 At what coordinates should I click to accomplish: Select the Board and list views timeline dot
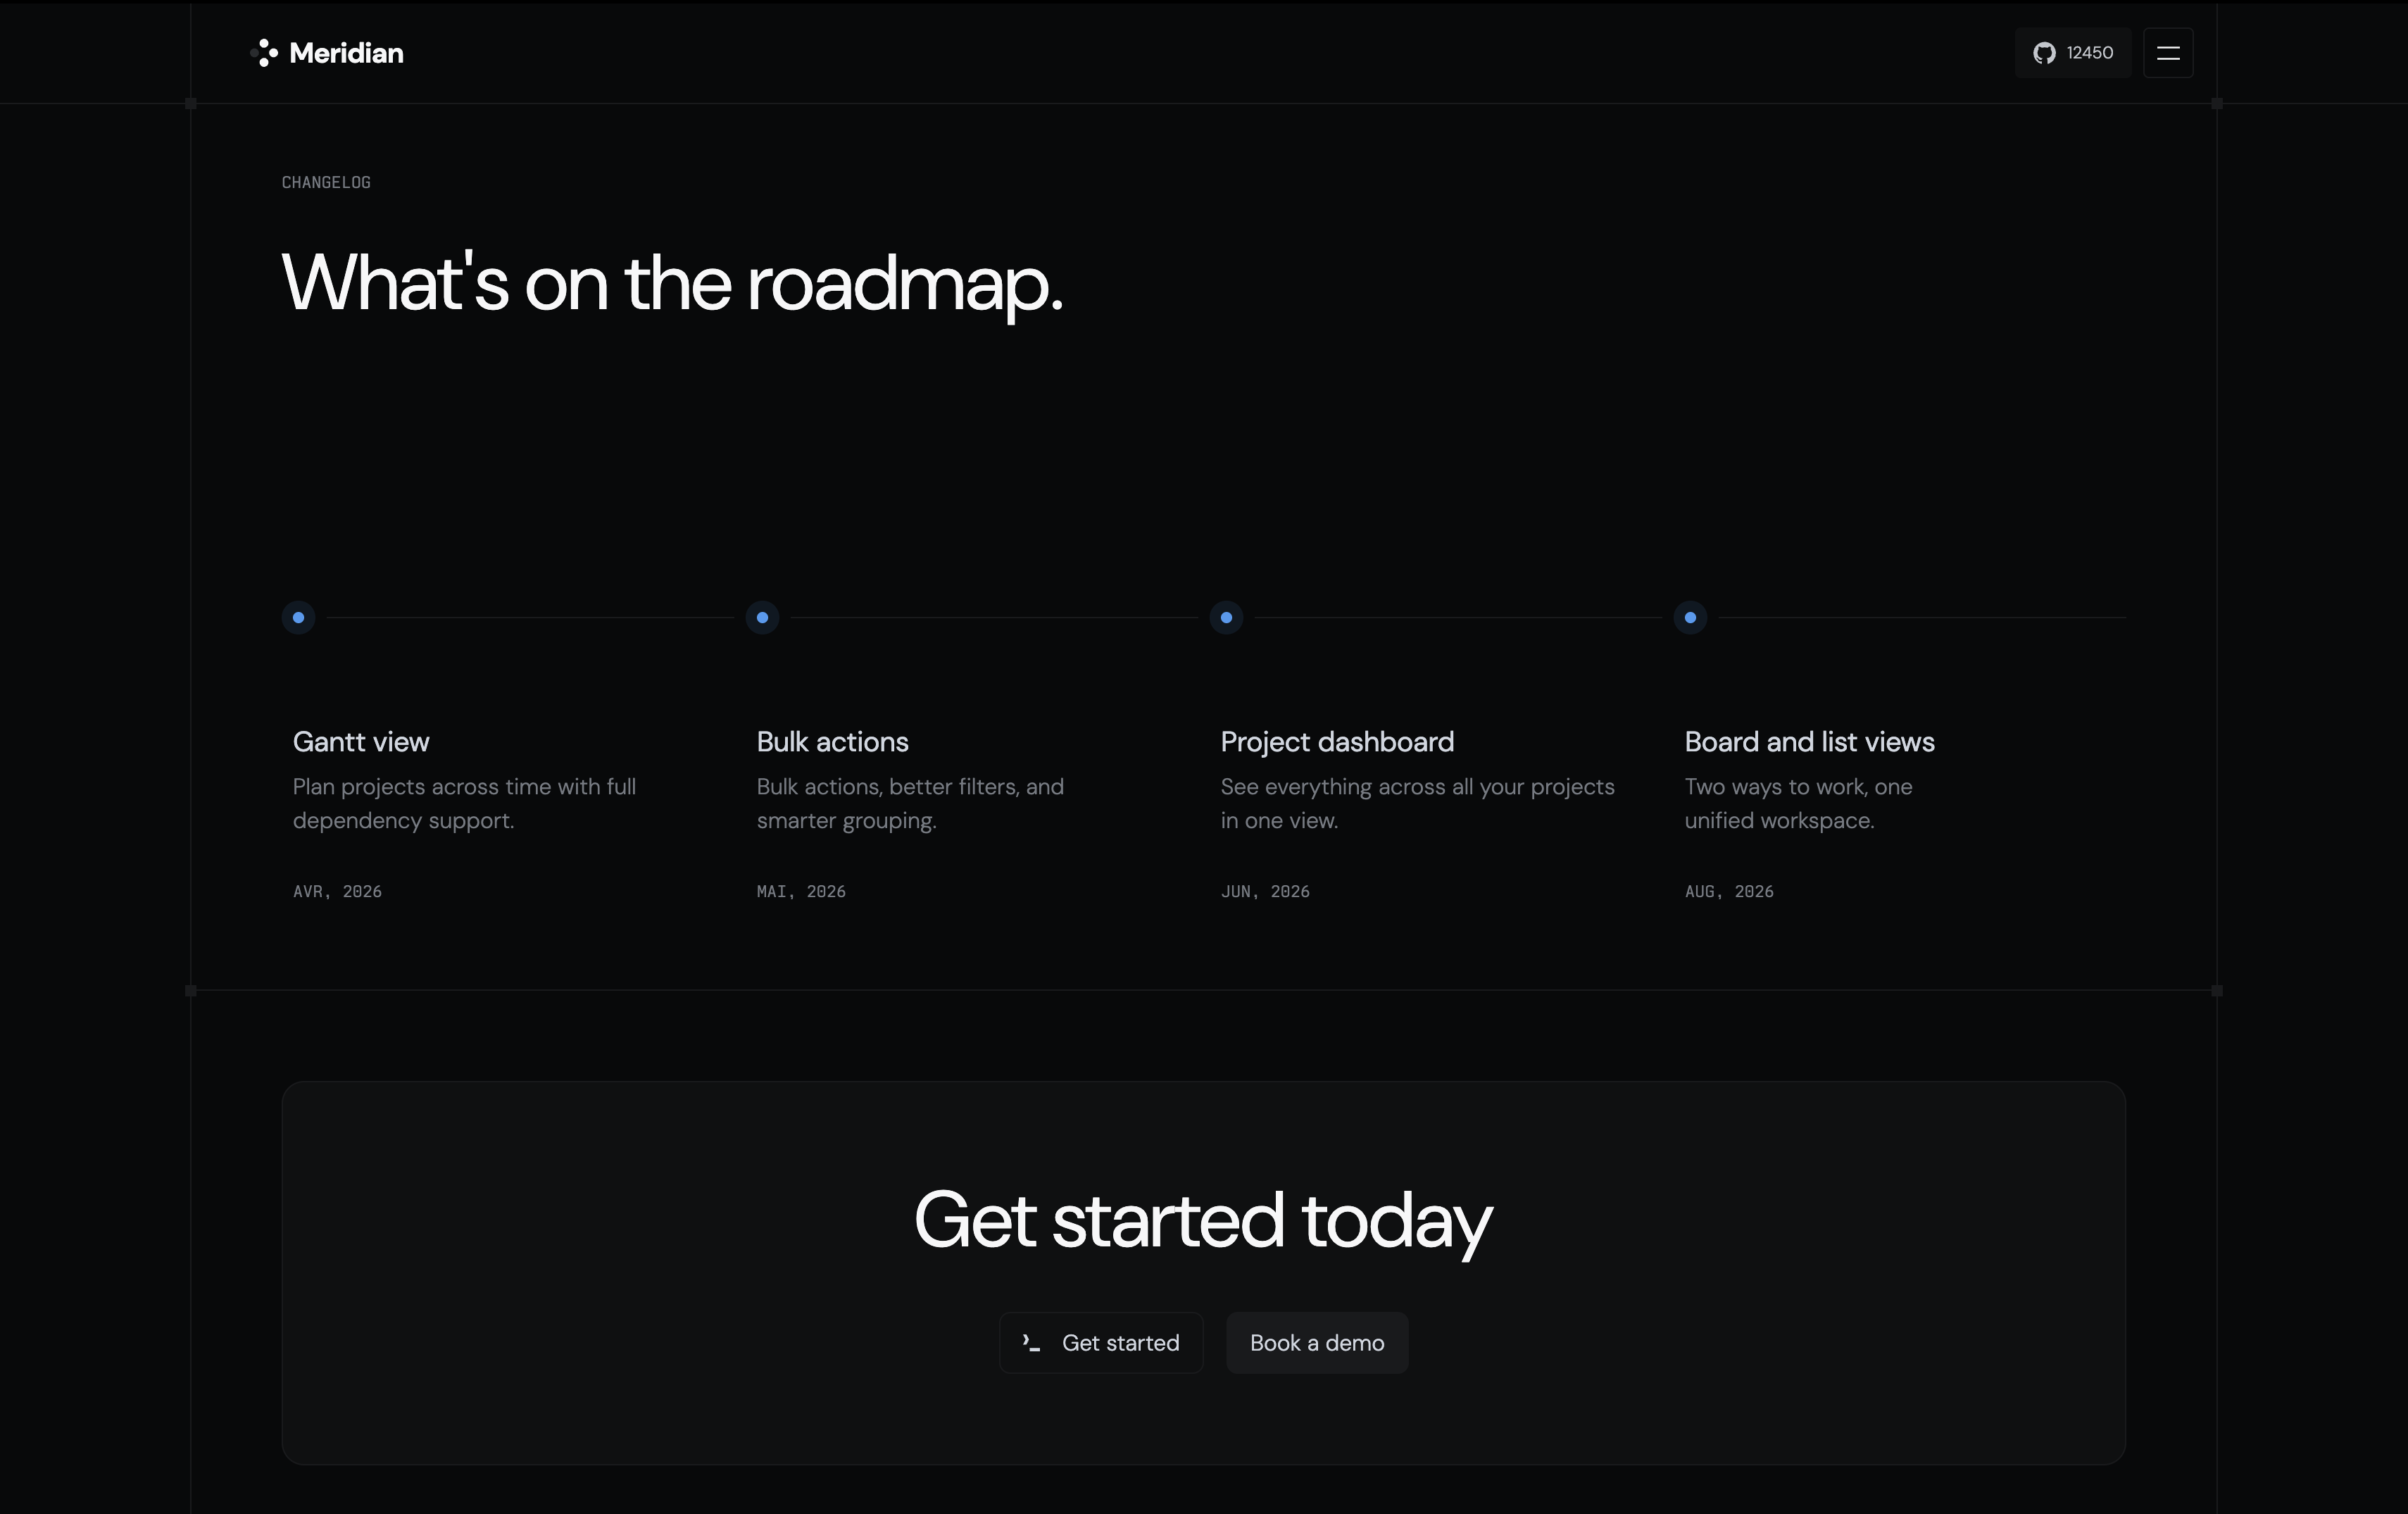click(x=1690, y=618)
